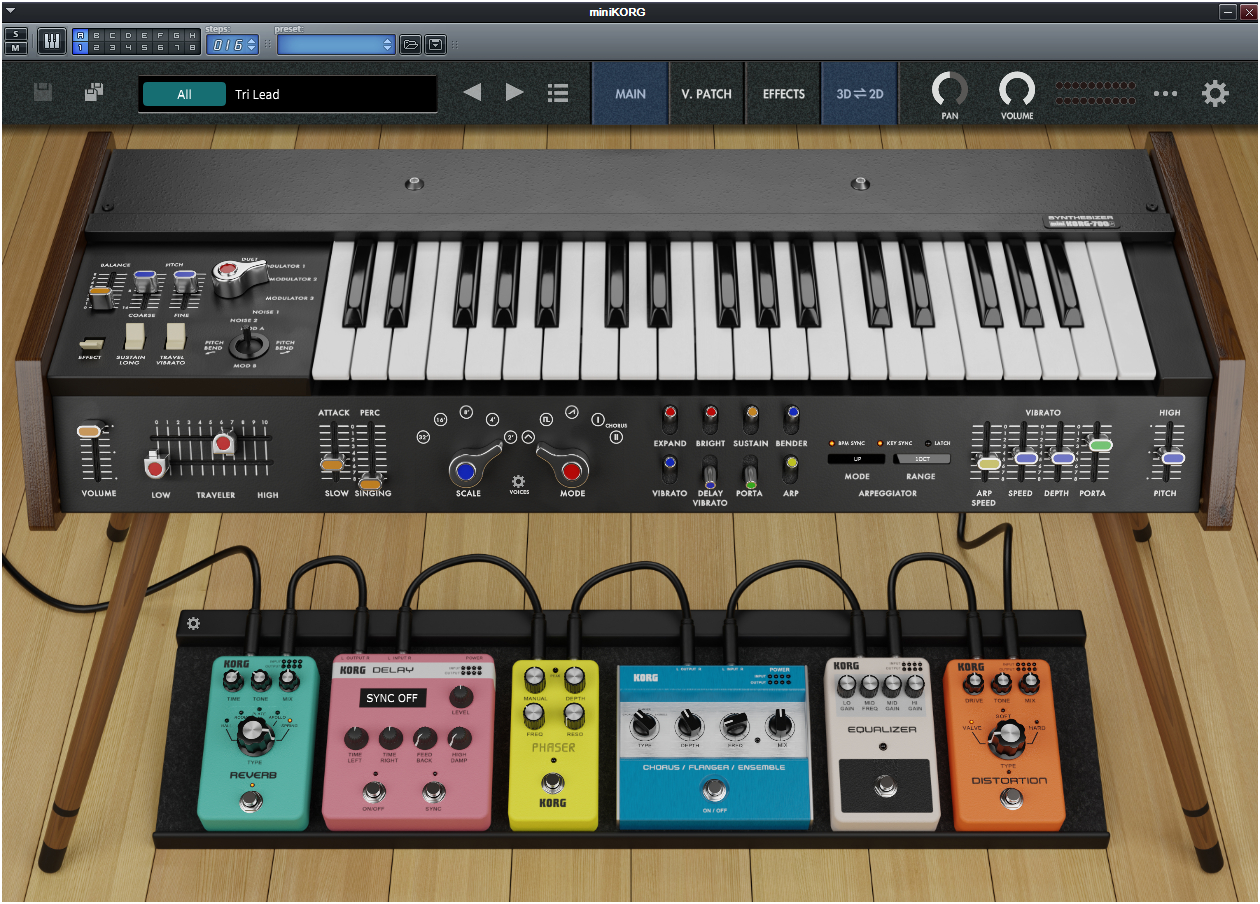Switch to the V. PATCH tab
1260x904 pixels.
707,94
